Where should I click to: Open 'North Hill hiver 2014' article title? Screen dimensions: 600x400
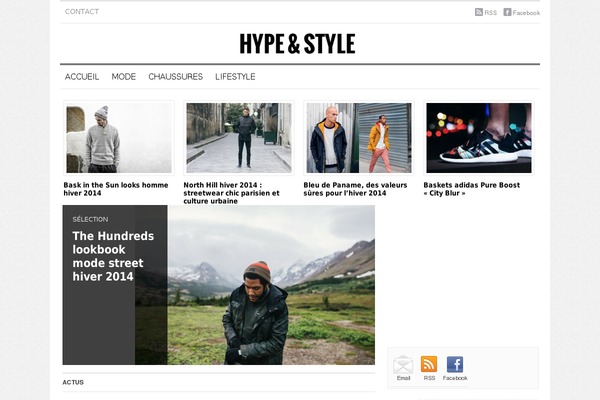(232, 193)
